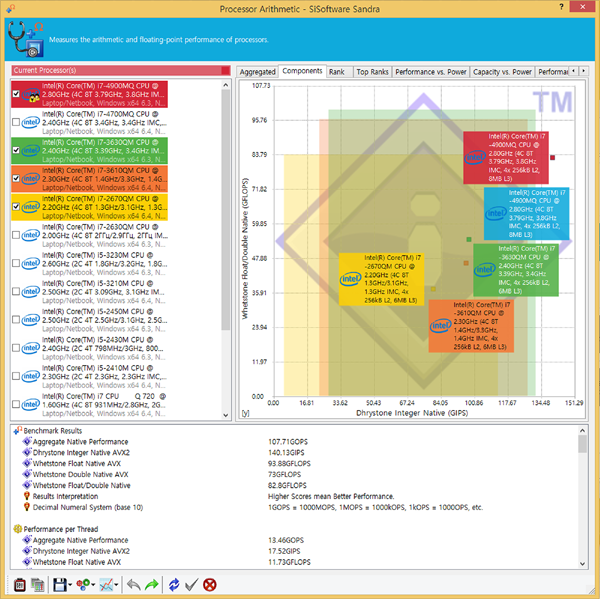
Task: Click the Results Interpretation hint icon
Action: click(x=27, y=496)
